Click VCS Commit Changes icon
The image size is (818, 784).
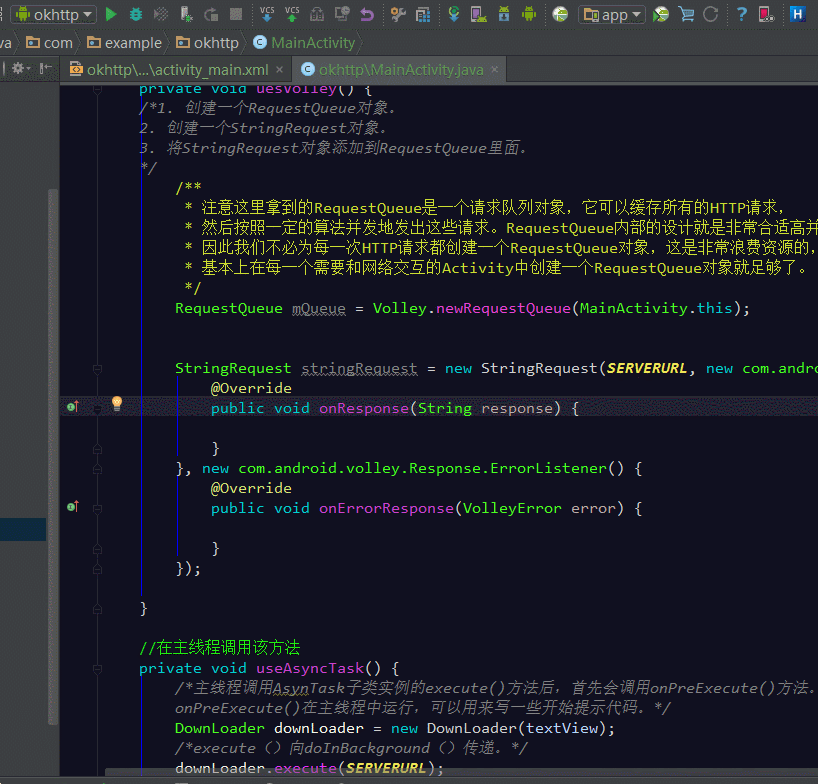click(292, 14)
